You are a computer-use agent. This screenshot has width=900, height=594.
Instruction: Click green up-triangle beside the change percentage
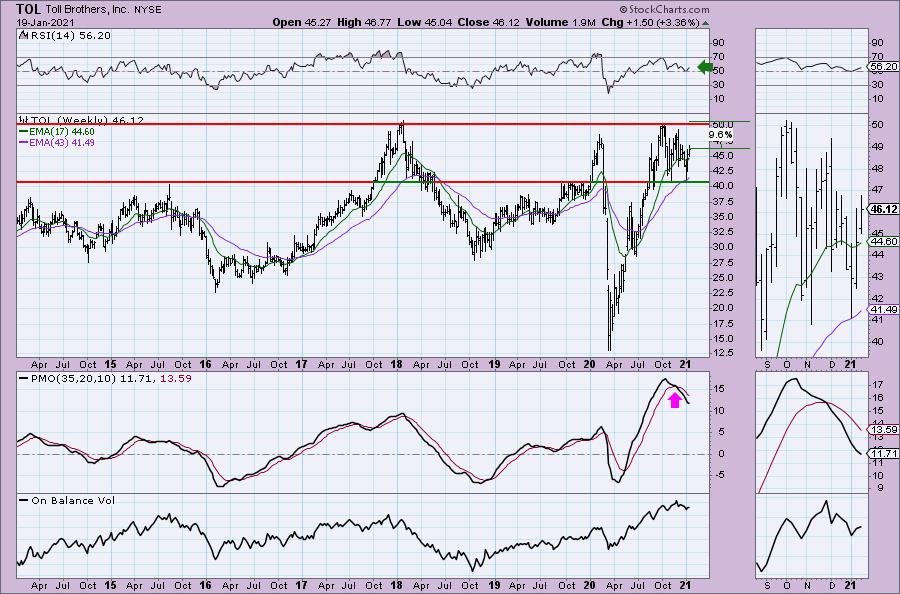(705, 23)
